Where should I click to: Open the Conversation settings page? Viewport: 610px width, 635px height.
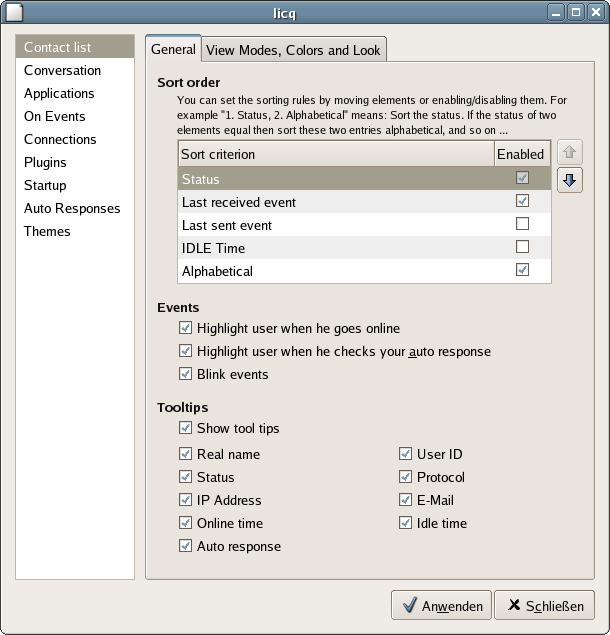[62, 70]
